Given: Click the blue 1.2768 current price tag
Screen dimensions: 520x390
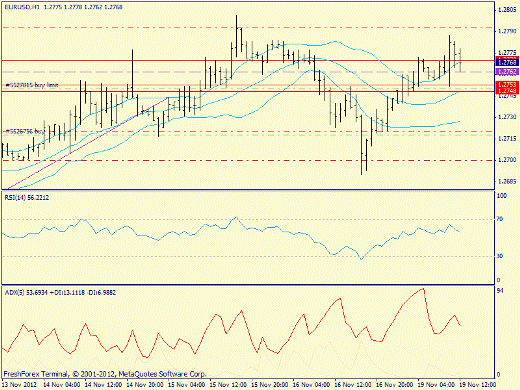Looking at the screenshot, I should click(x=507, y=62).
